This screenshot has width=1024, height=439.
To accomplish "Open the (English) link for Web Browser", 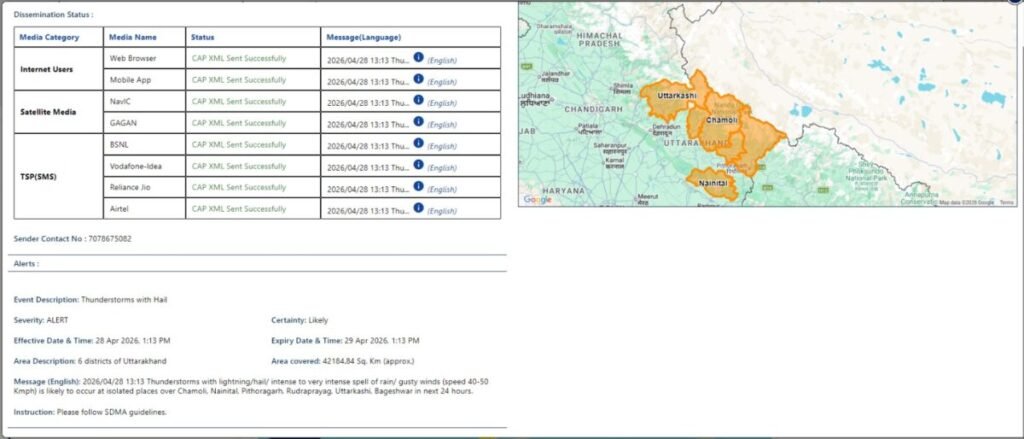I will 442,60.
